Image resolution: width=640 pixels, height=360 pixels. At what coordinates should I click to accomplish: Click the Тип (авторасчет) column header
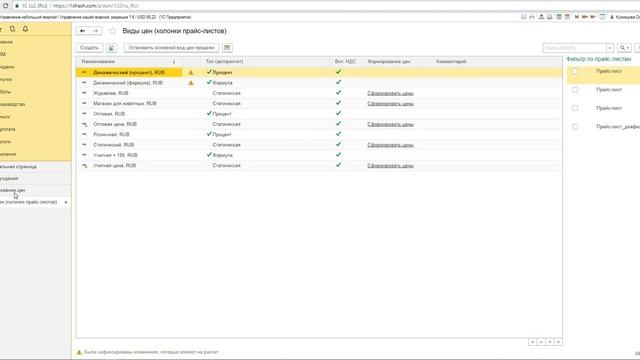point(224,62)
